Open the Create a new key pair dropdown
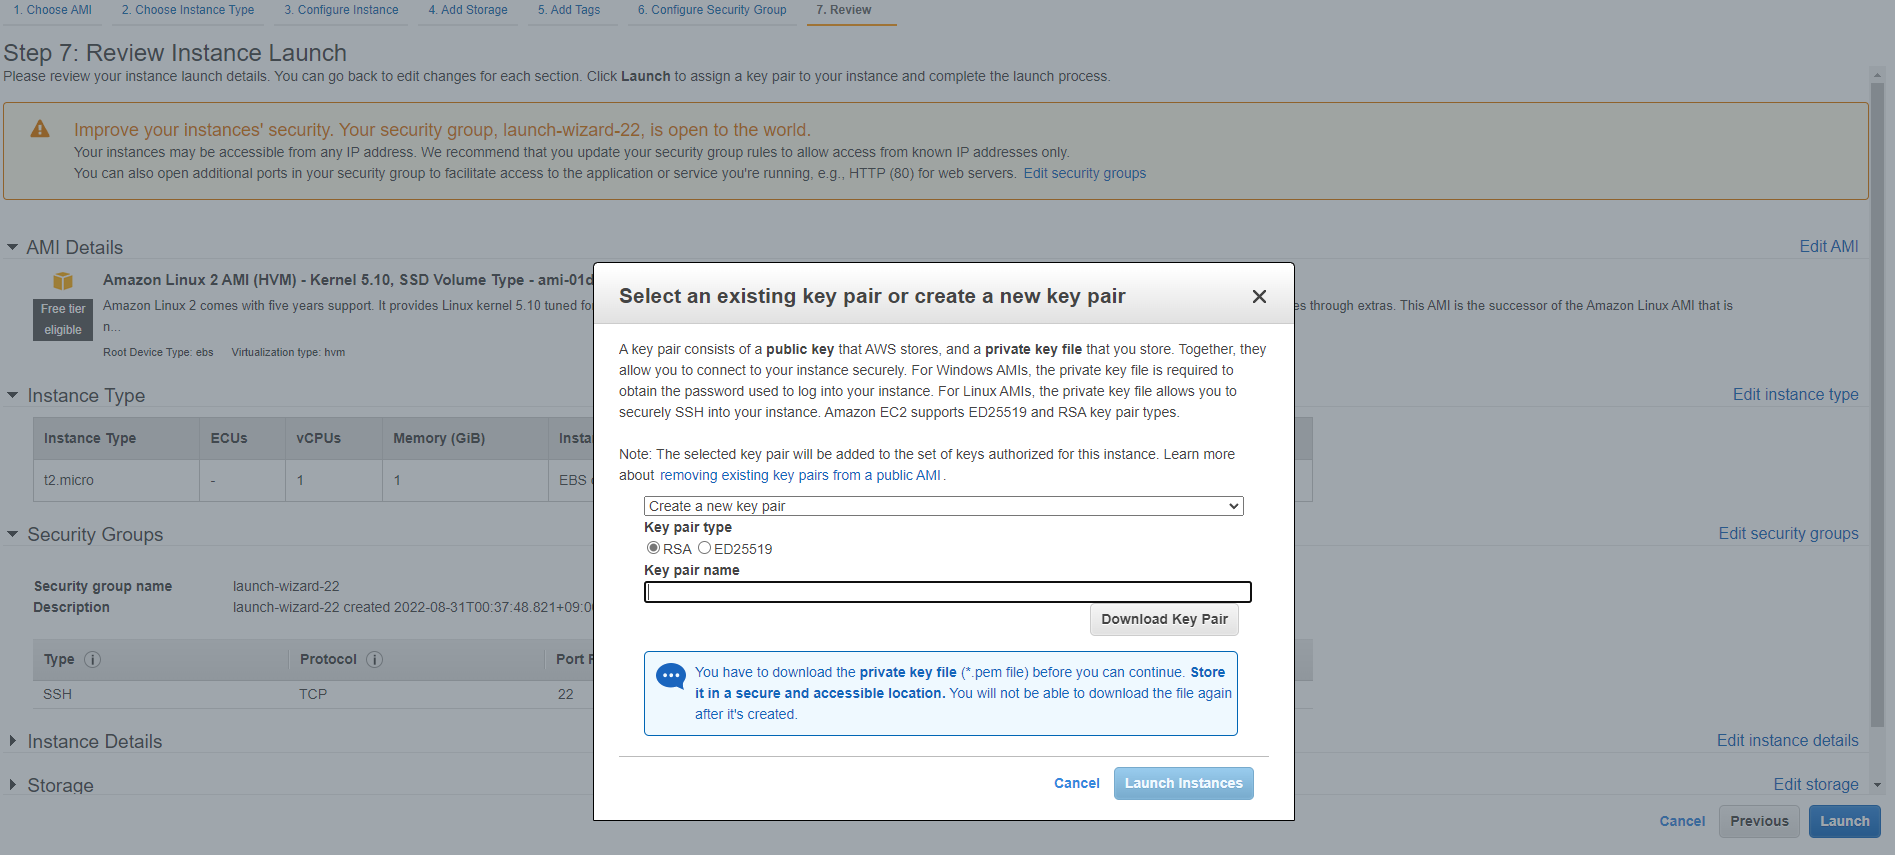Image resolution: width=1895 pixels, height=855 pixels. [x=944, y=506]
